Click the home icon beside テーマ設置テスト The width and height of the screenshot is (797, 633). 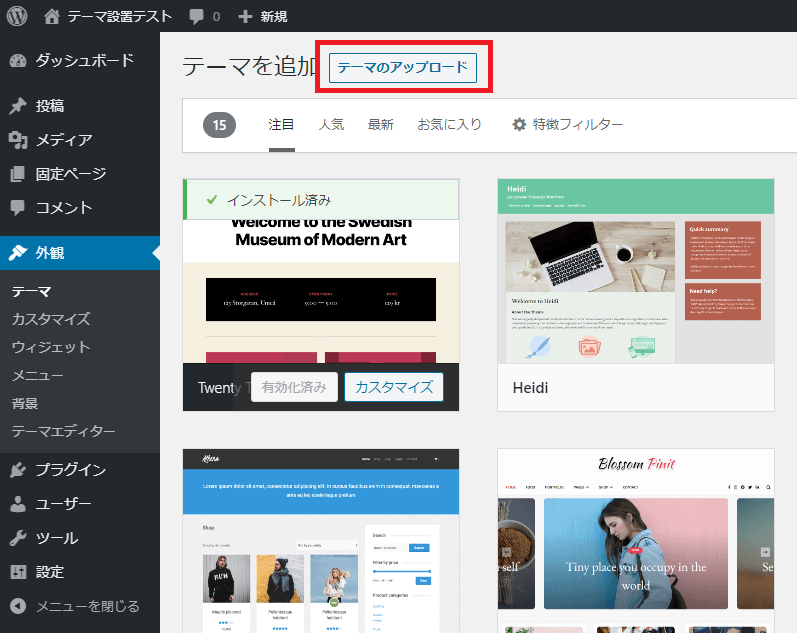coord(52,17)
